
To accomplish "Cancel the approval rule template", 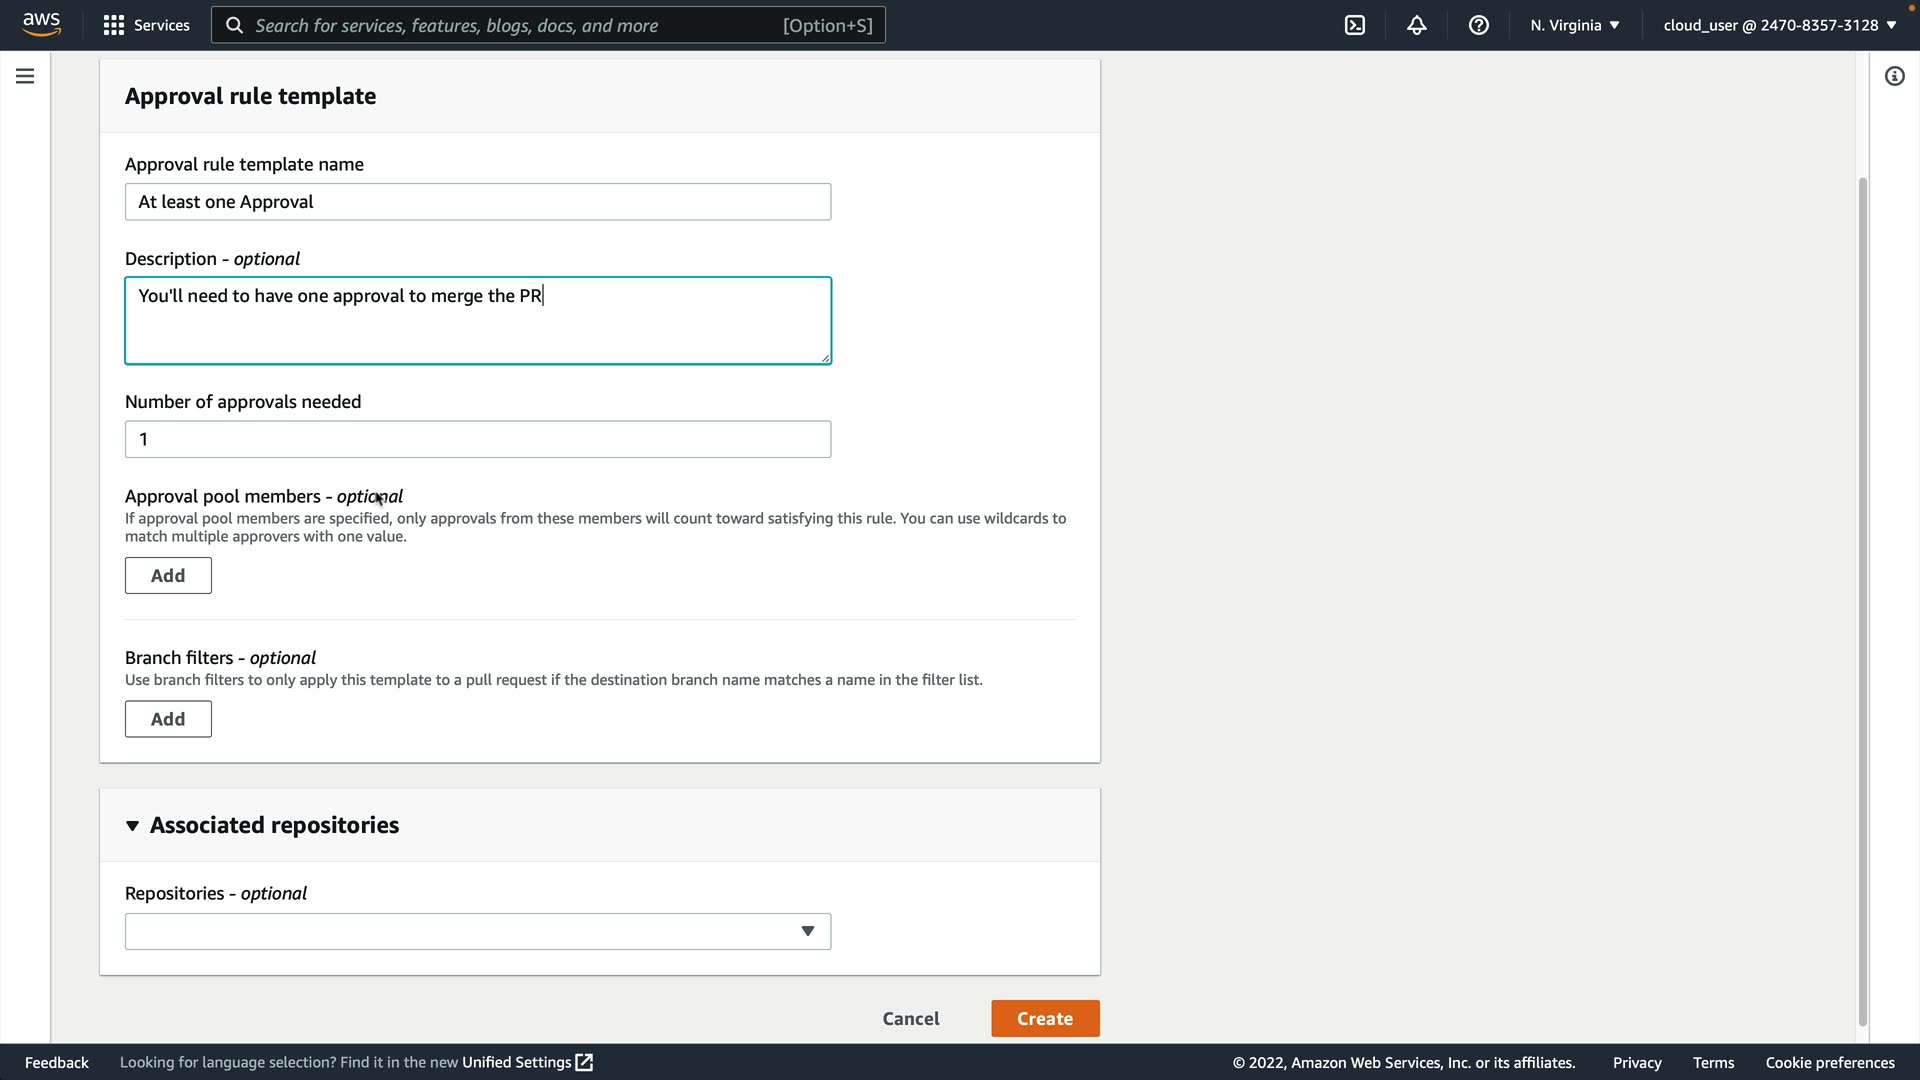I will 910,1018.
